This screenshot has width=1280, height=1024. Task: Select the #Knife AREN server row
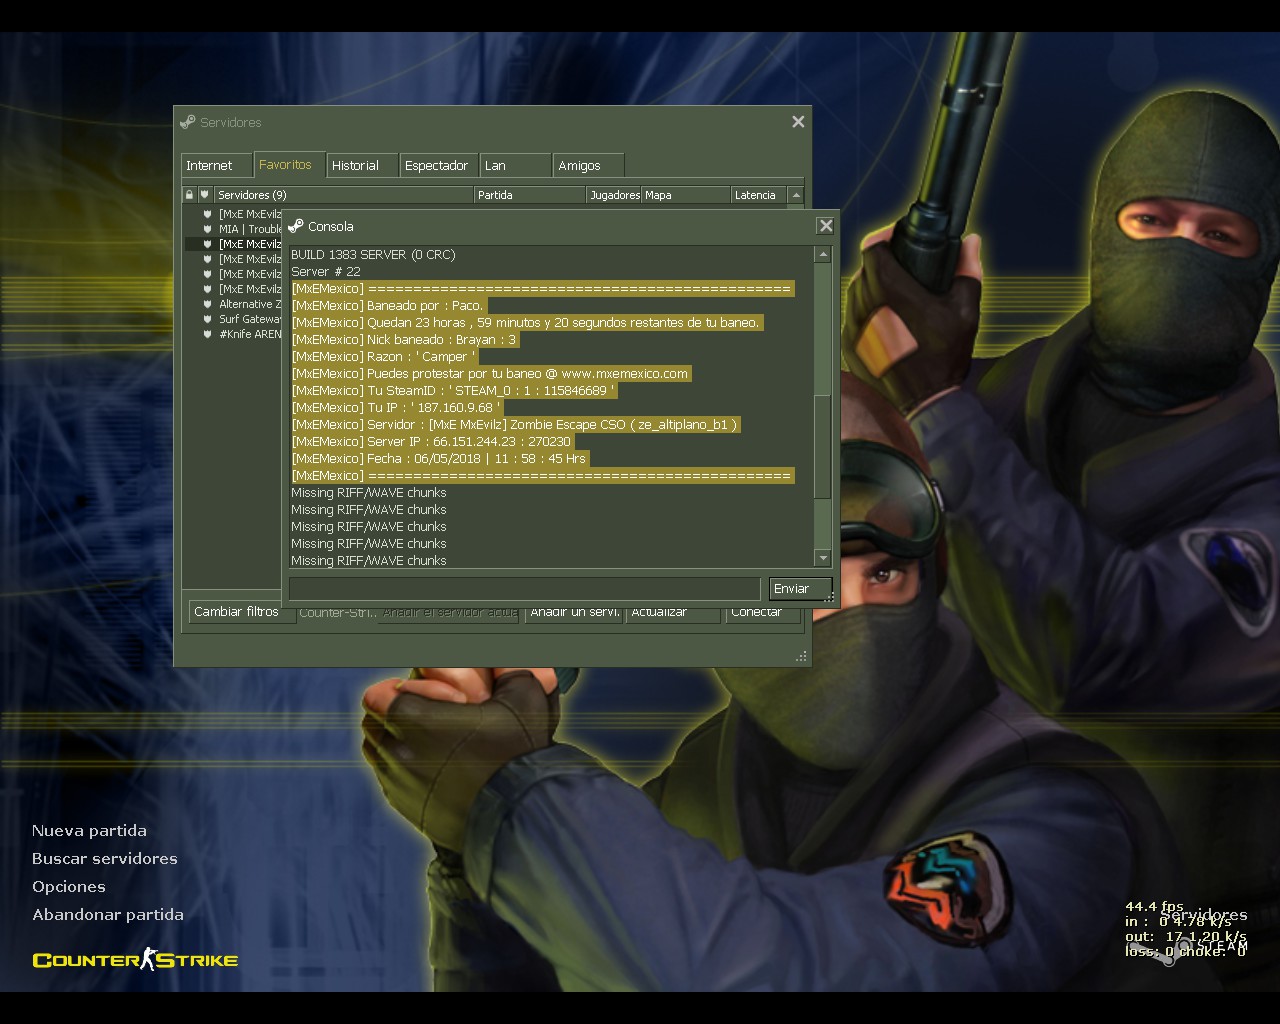click(x=233, y=334)
